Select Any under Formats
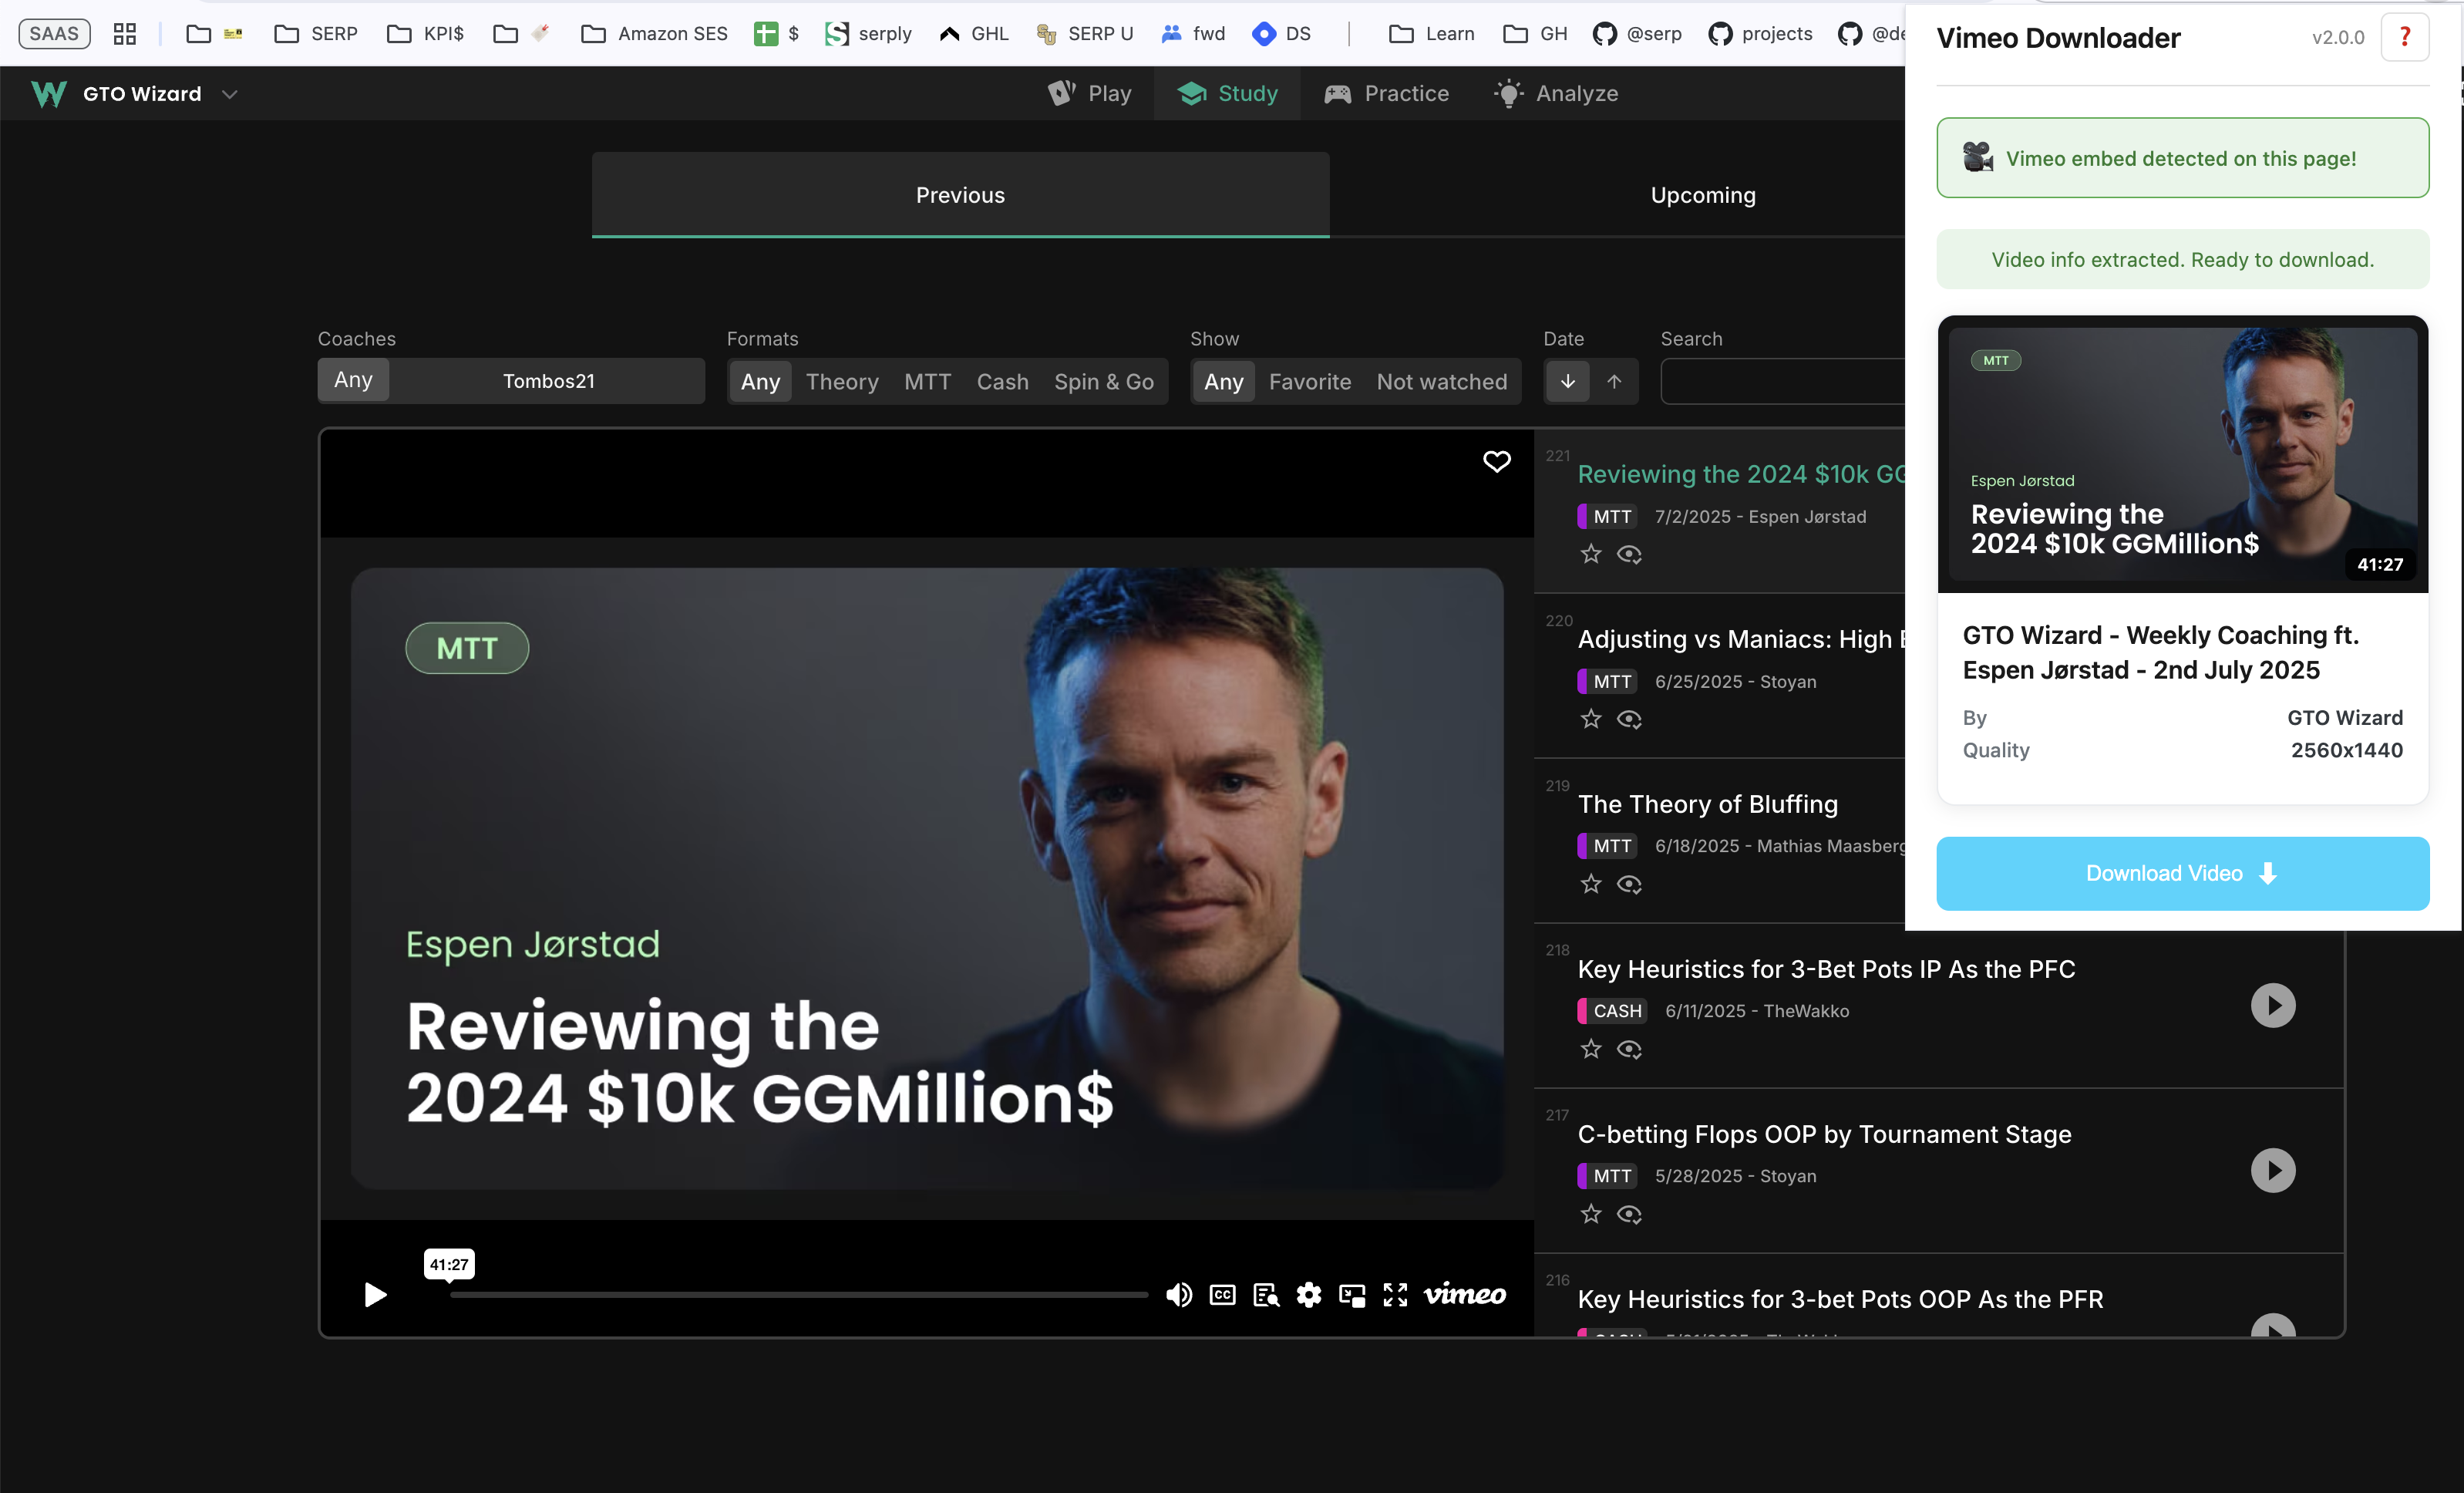Image resolution: width=2464 pixels, height=1493 pixels. pos(760,381)
